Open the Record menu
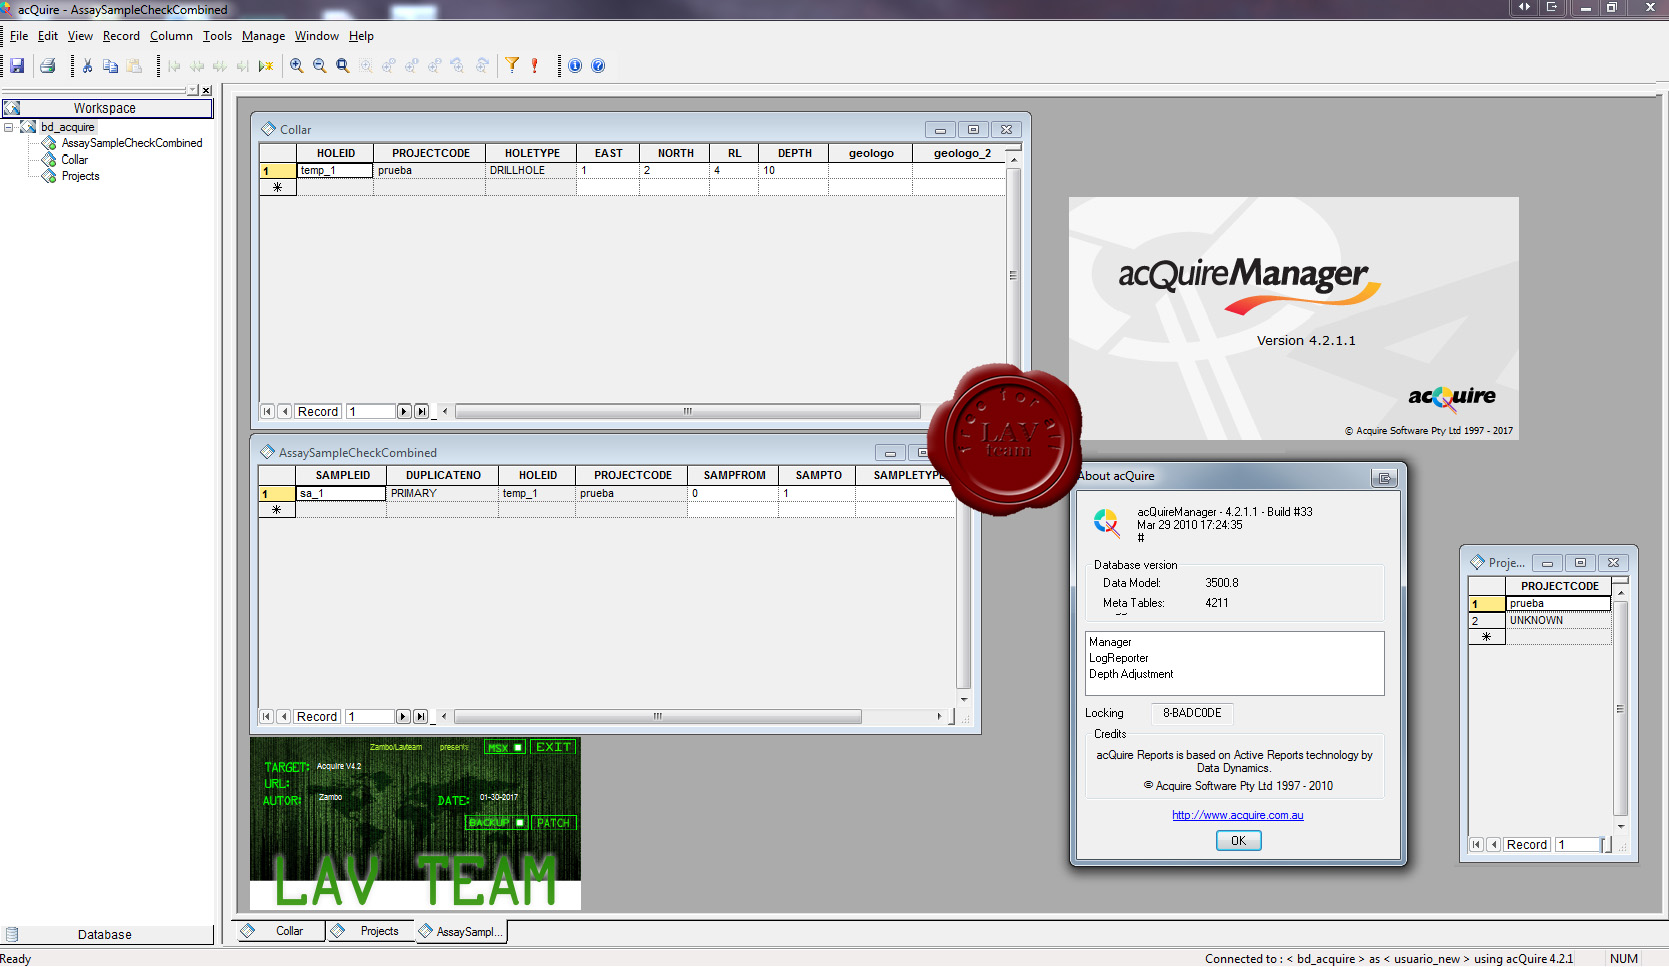 coord(121,36)
